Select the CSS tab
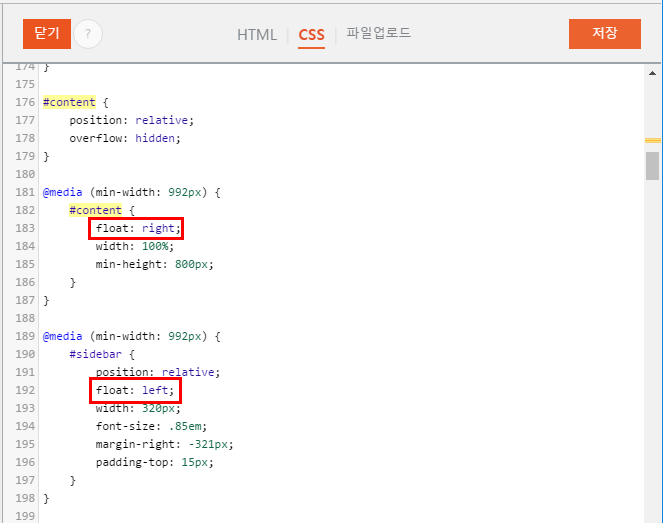This screenshot has height=523, width=663. point(311,35)
